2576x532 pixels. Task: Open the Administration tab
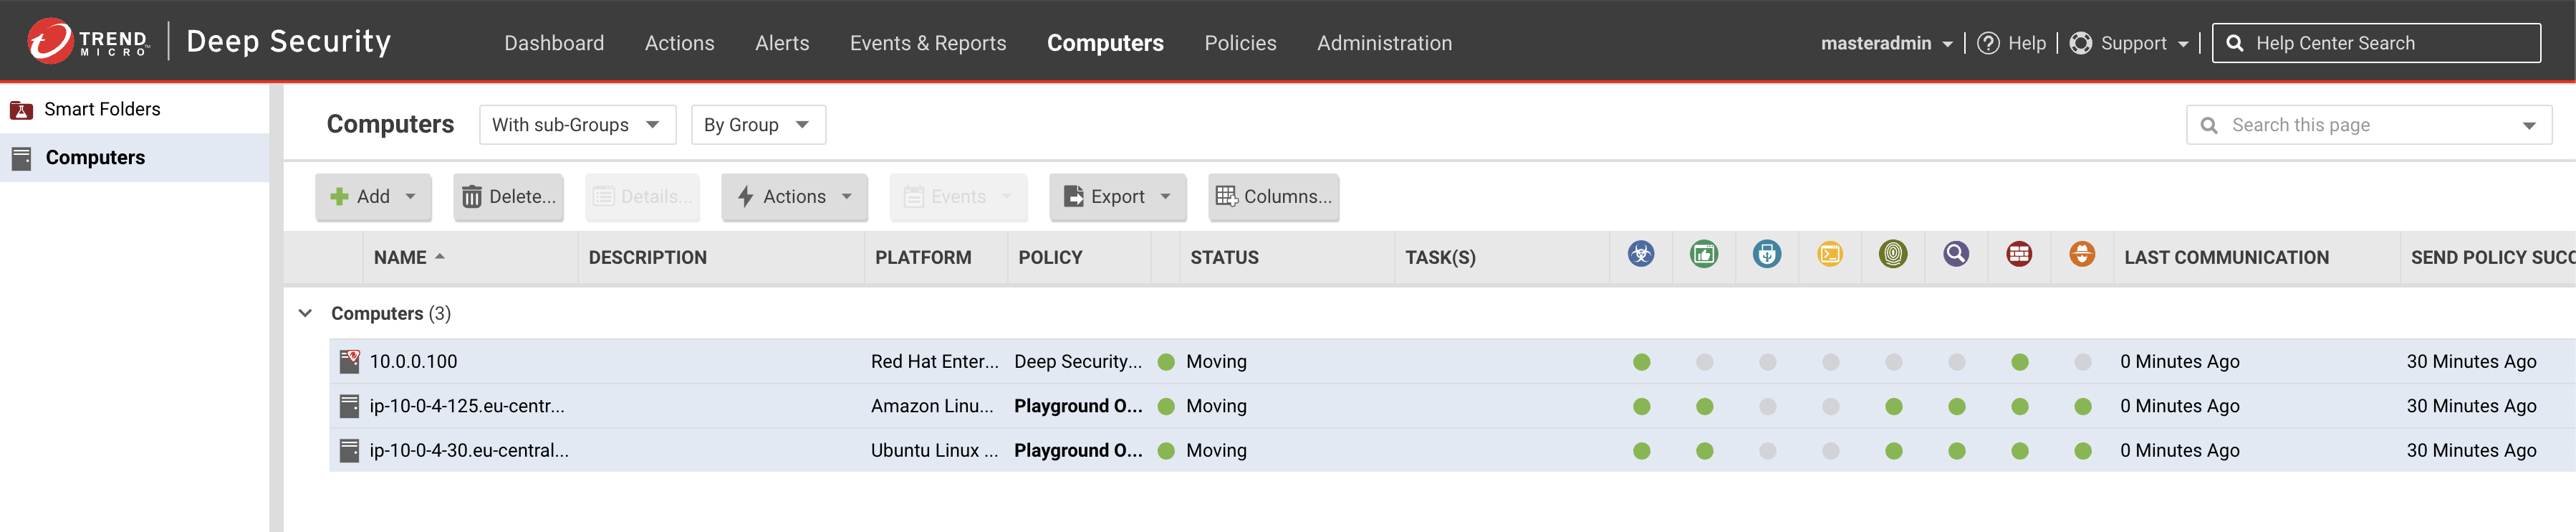(x=1384, y=43)
